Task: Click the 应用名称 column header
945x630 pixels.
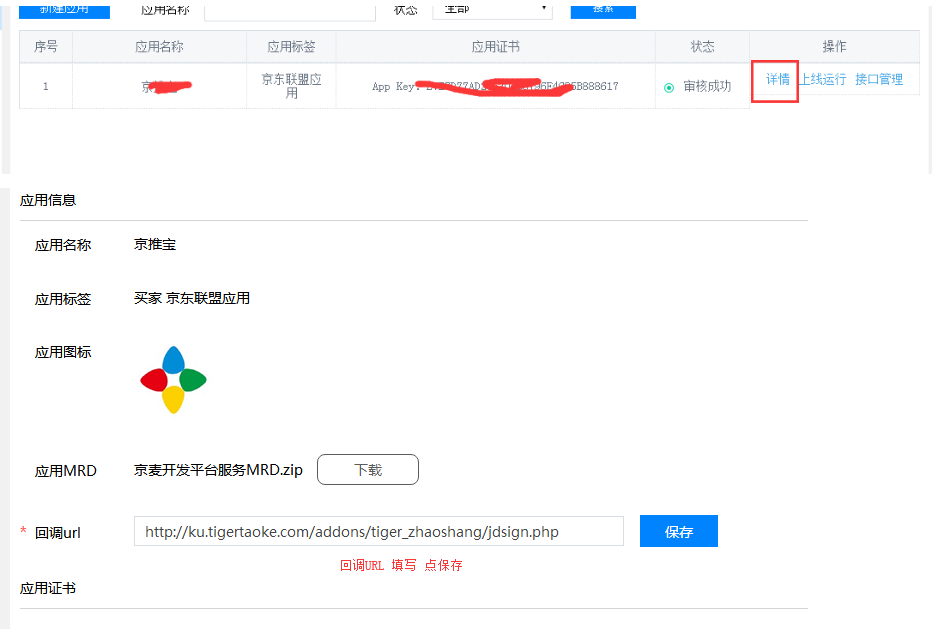Action: [159, 47]
